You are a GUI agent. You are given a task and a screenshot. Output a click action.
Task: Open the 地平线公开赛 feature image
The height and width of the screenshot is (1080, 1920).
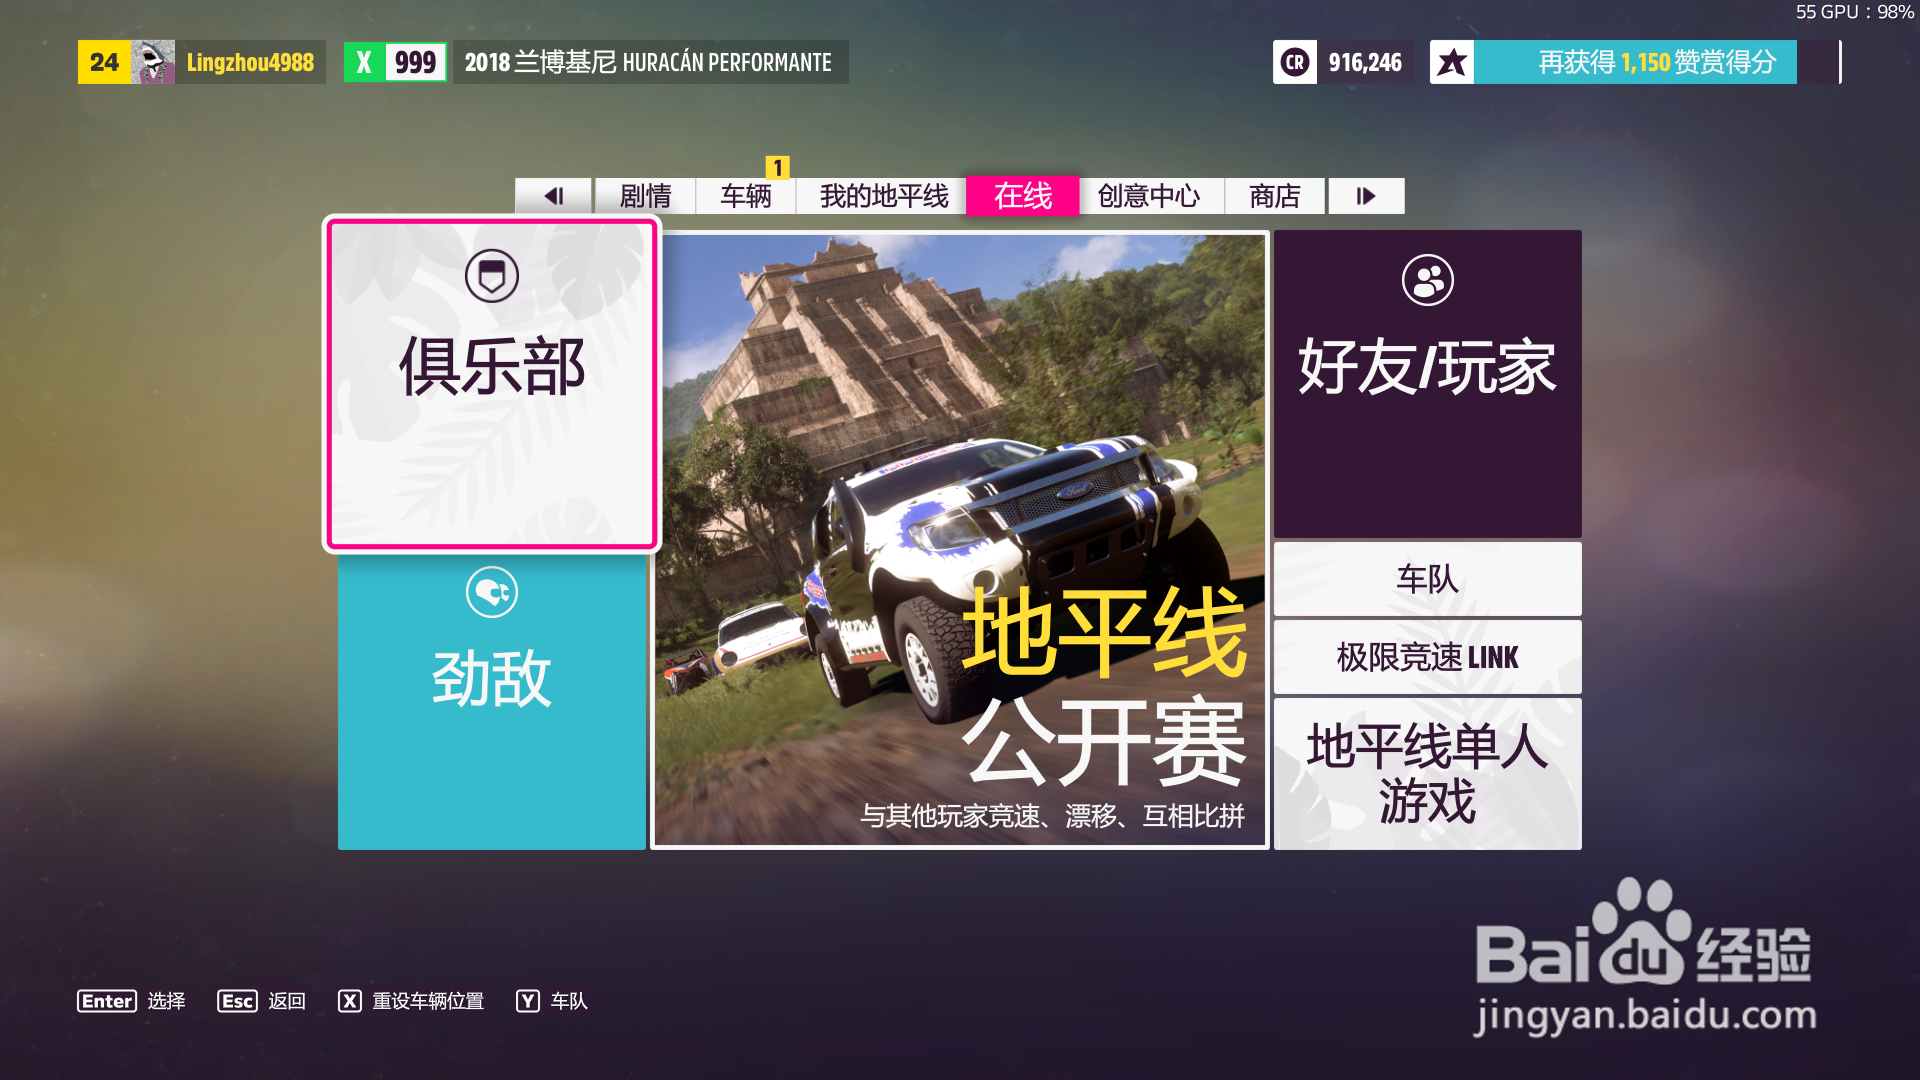[x=960, y=540]
